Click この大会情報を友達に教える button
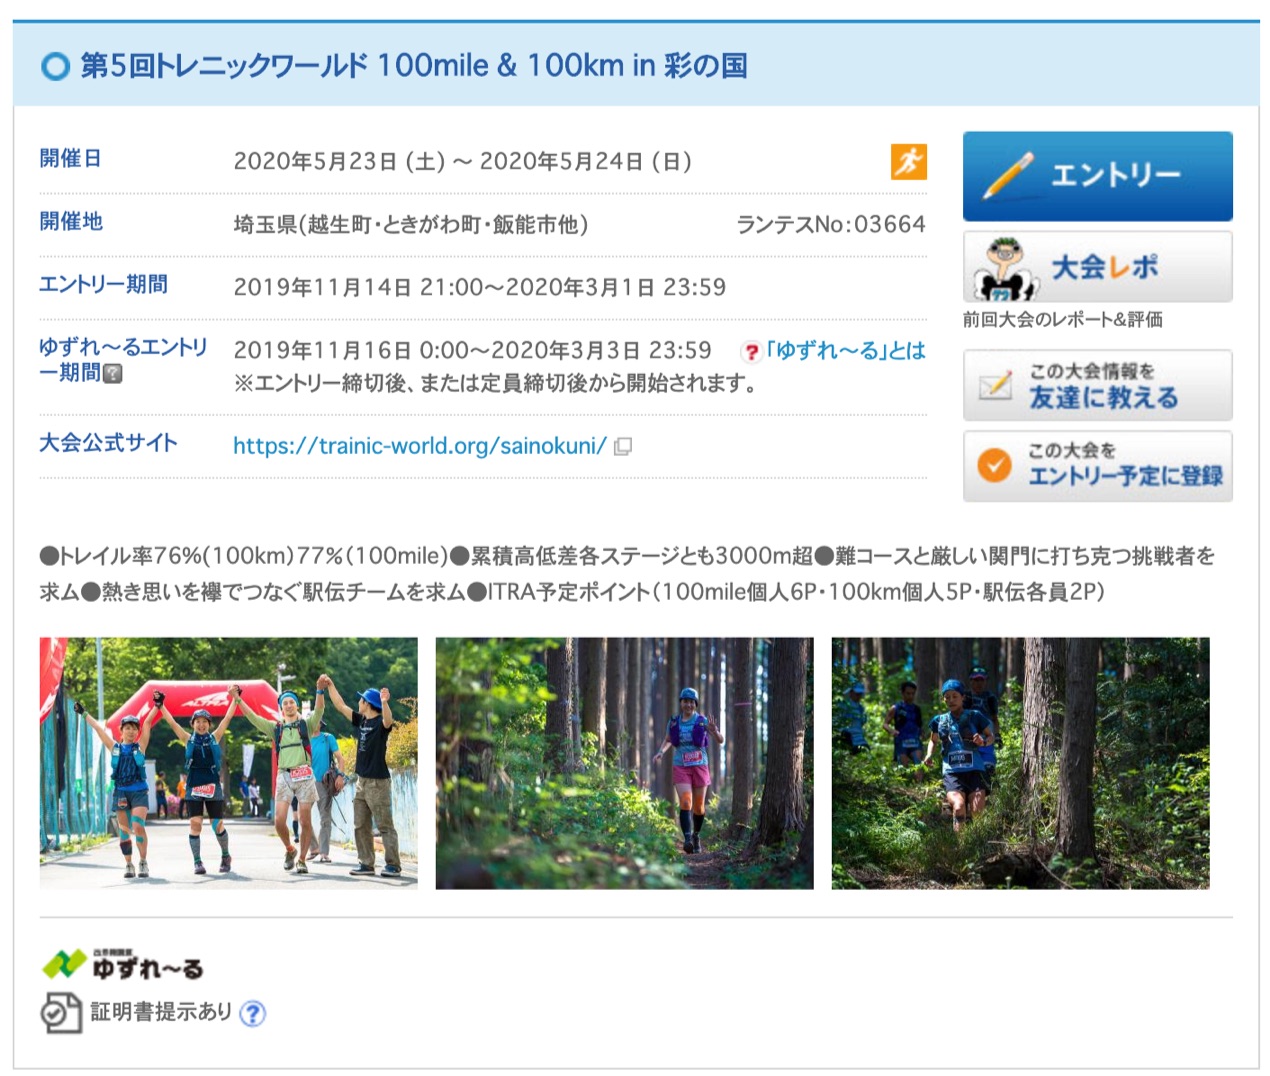 click(1097, 385)
